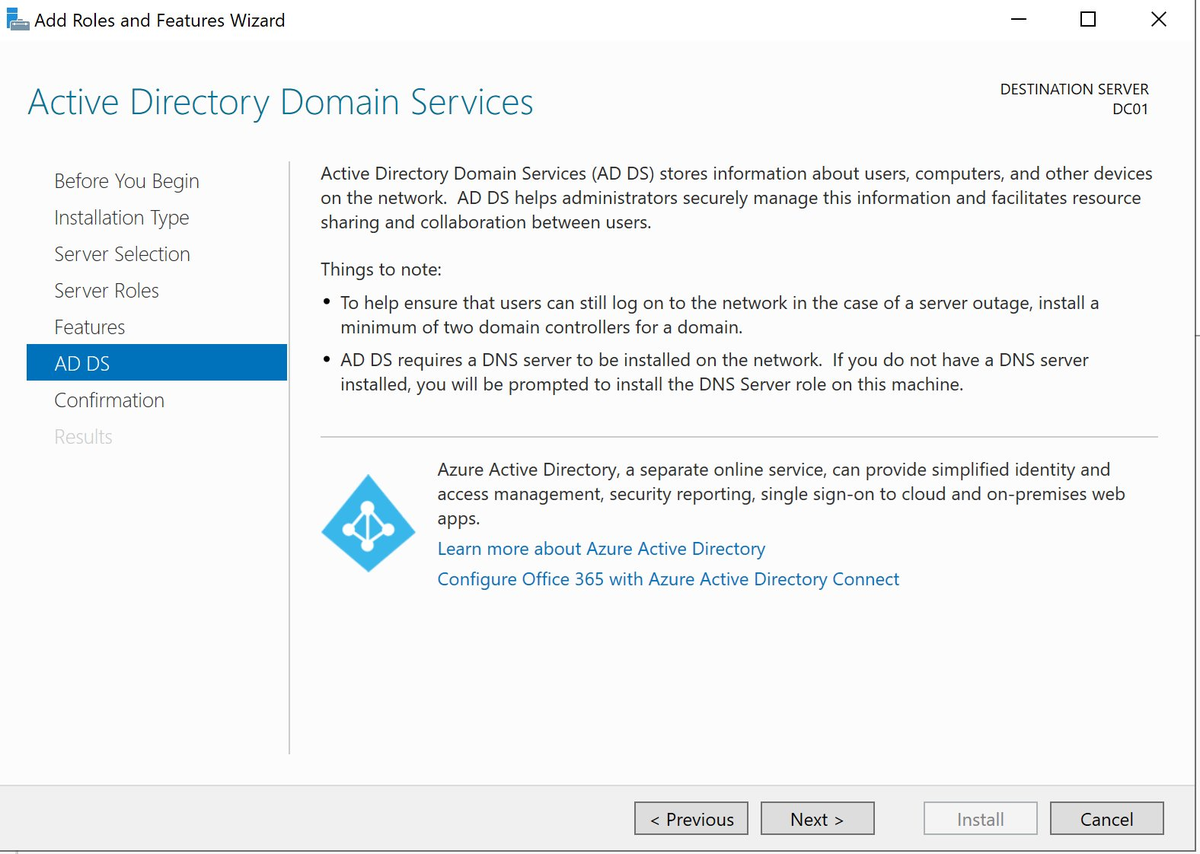Screen dimensions: 1200x854
Task: Proceed with the Next button
Action: (x=817, y=819)
